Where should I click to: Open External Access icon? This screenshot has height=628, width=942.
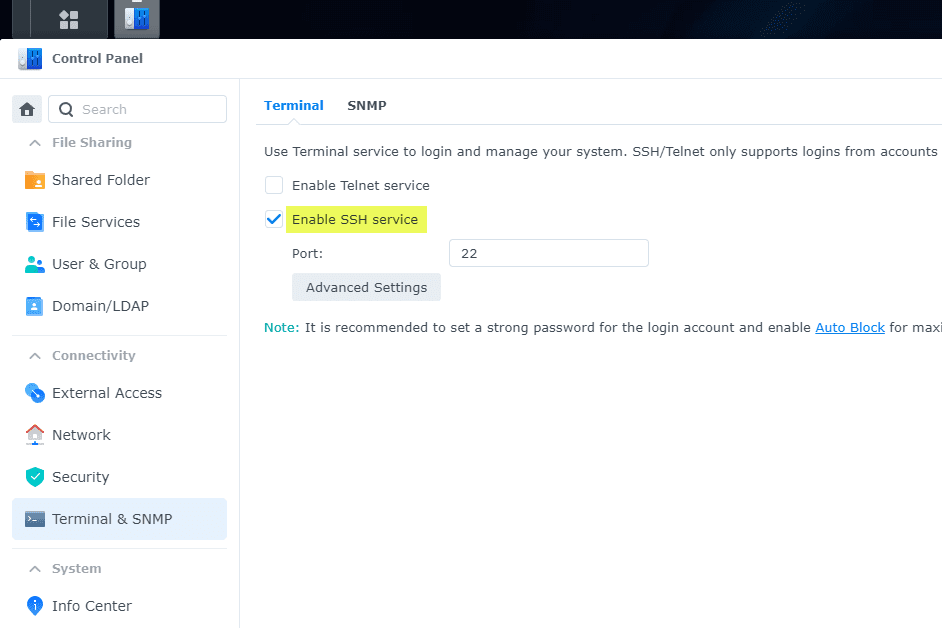coord(35,393)
